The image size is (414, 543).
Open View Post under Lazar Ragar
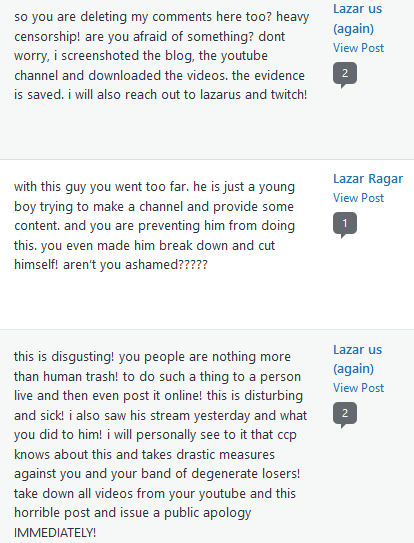click(359, 198)
